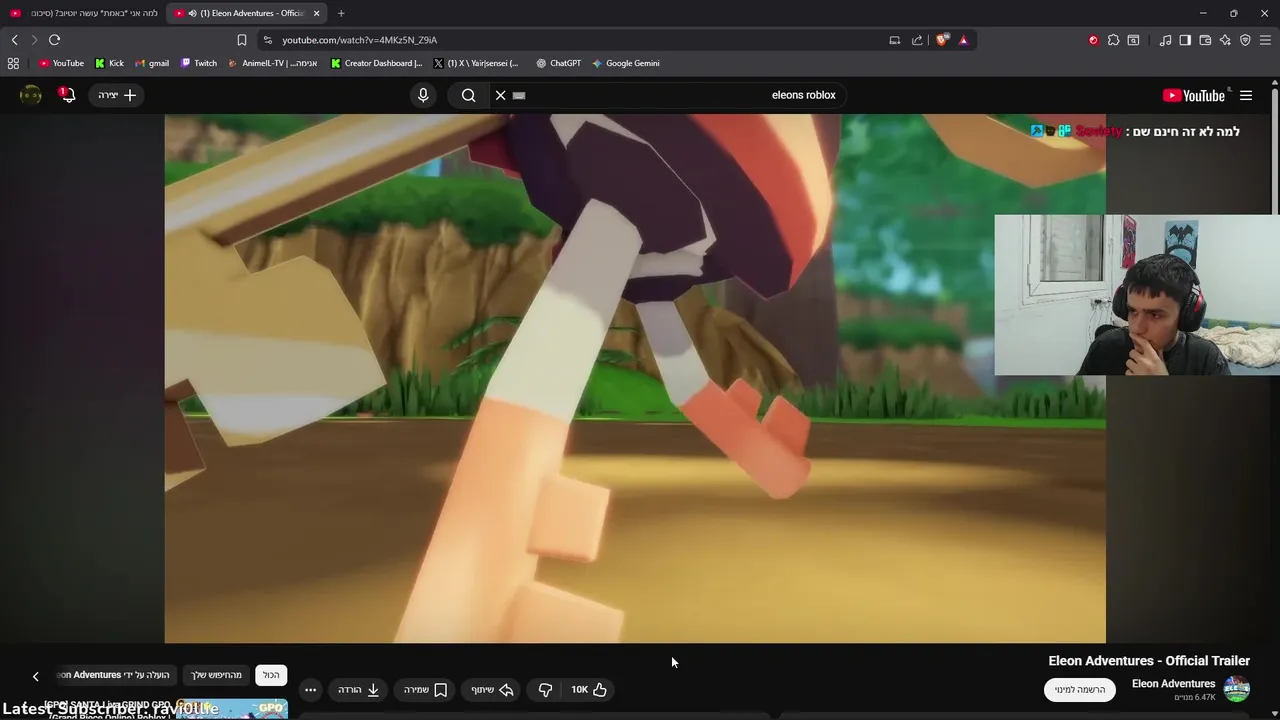This screenshot has height=720, width=1280.
Task: Select the uploaded by Eleon Adventures chip
Action: [x=115, y=675]
